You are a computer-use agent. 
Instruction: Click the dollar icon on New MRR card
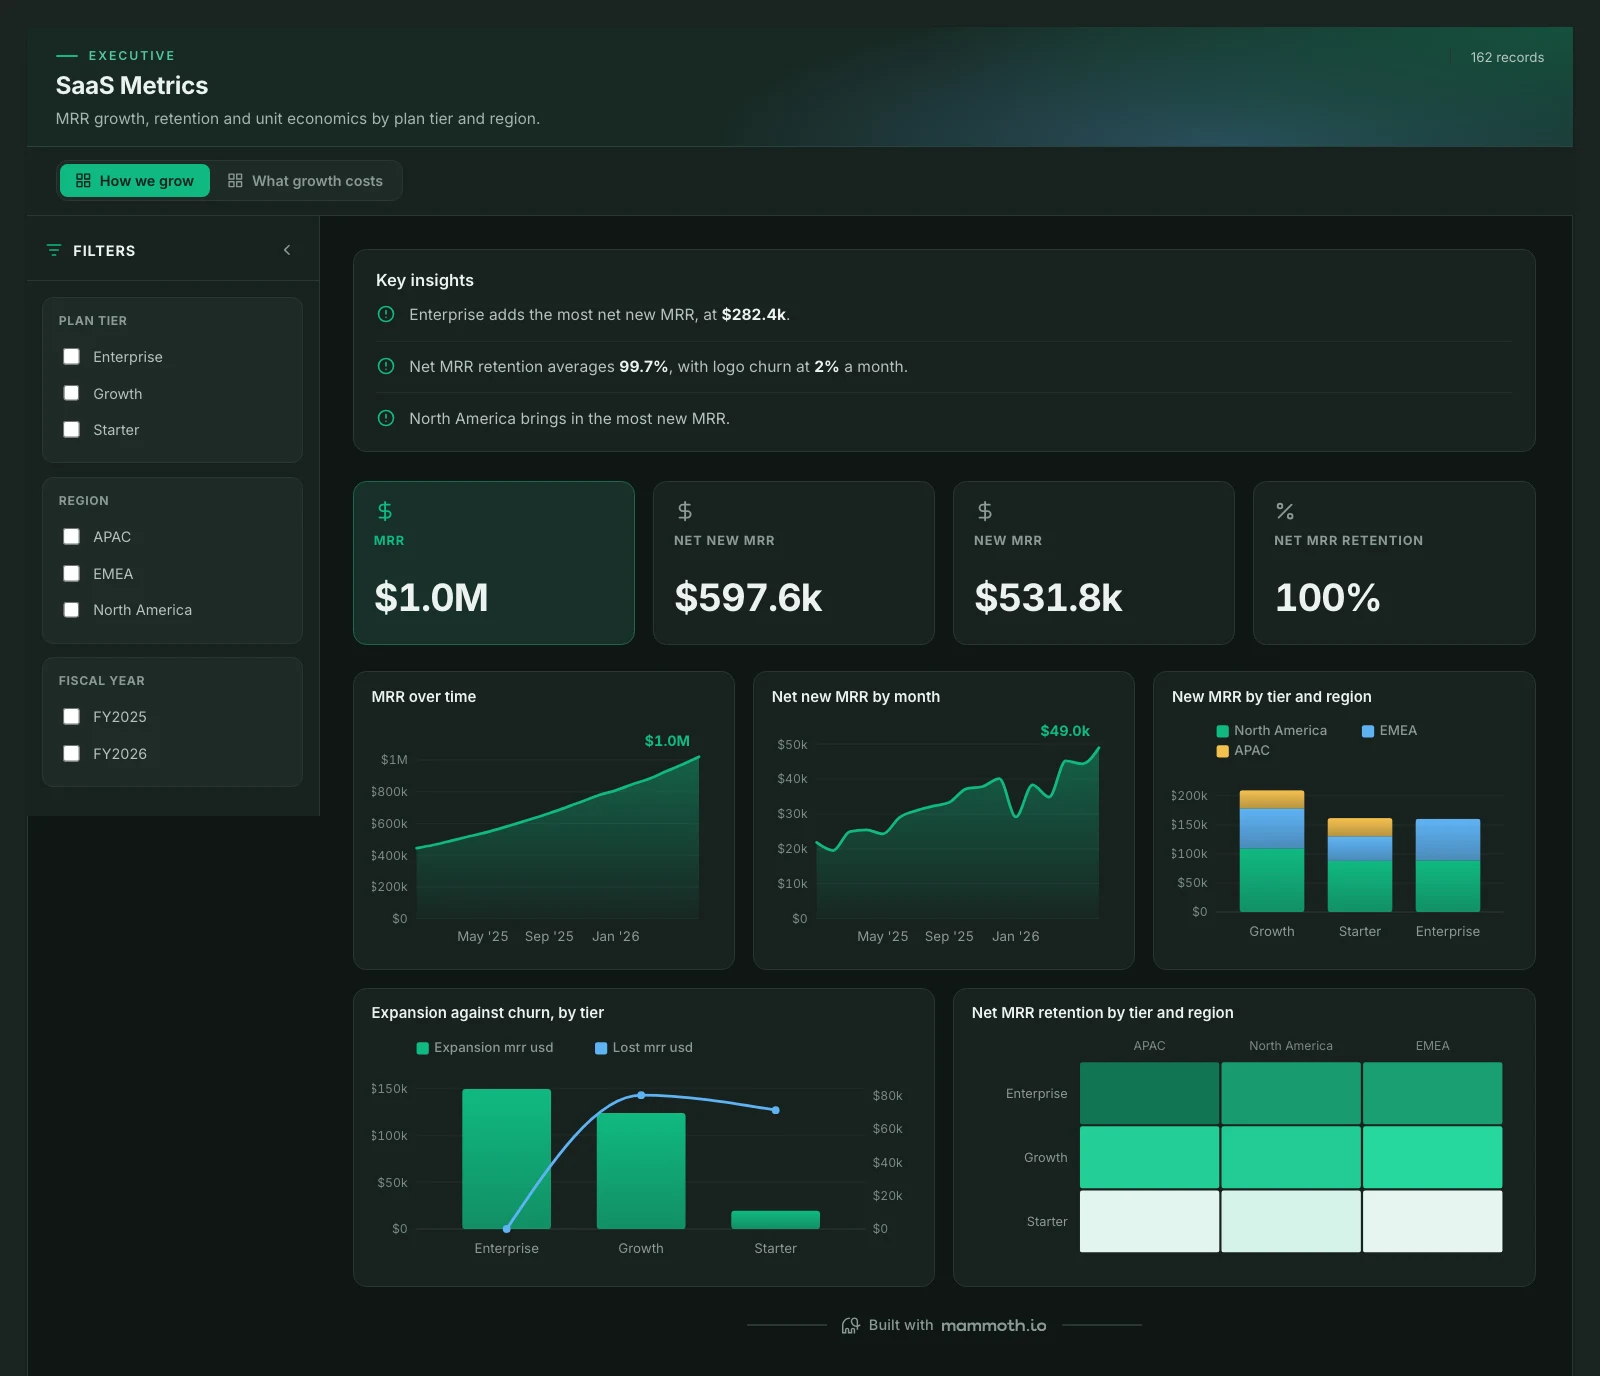985,511
